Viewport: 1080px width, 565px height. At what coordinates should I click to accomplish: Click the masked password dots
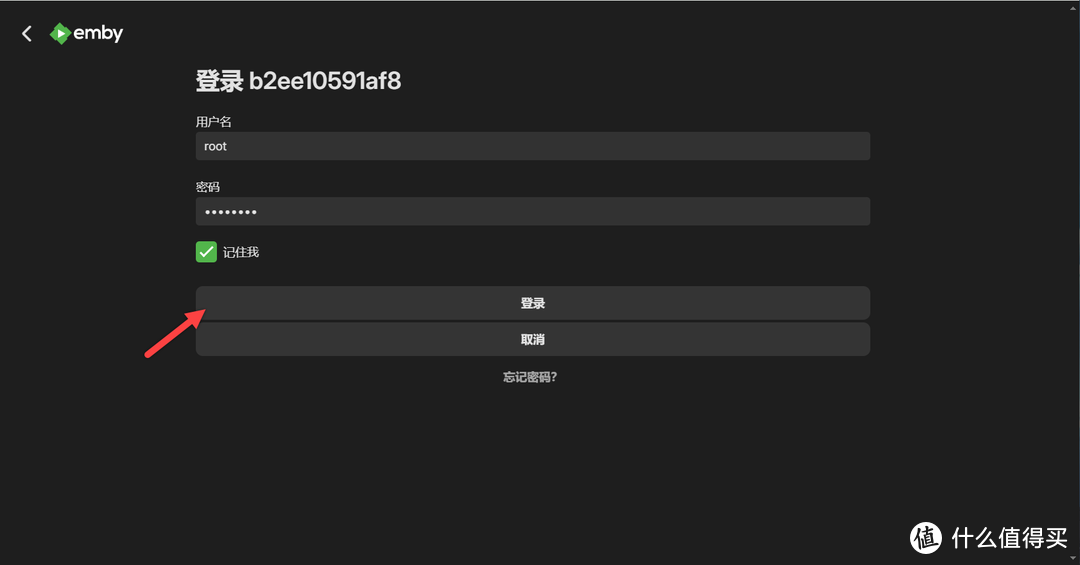click(x=231, y=212)
